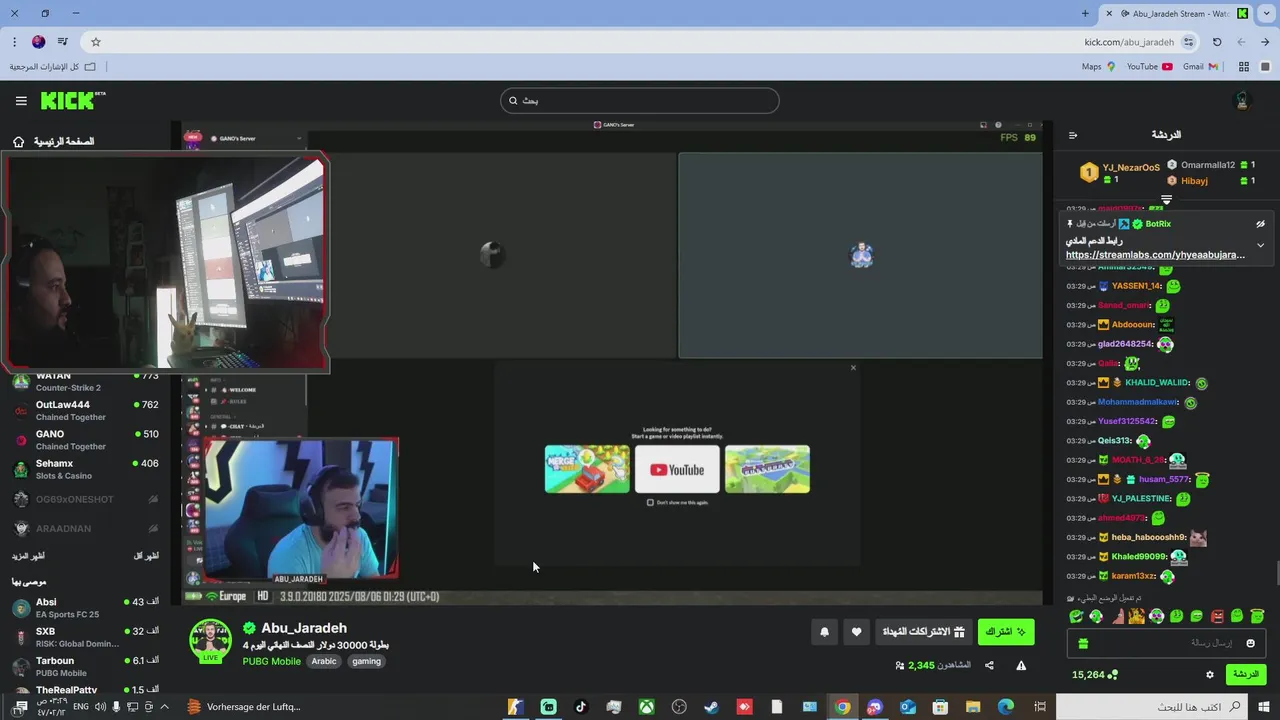Click the Abu_Jaradeh streamer avatar
The image size is (1280, 720).
click(211, 641)
